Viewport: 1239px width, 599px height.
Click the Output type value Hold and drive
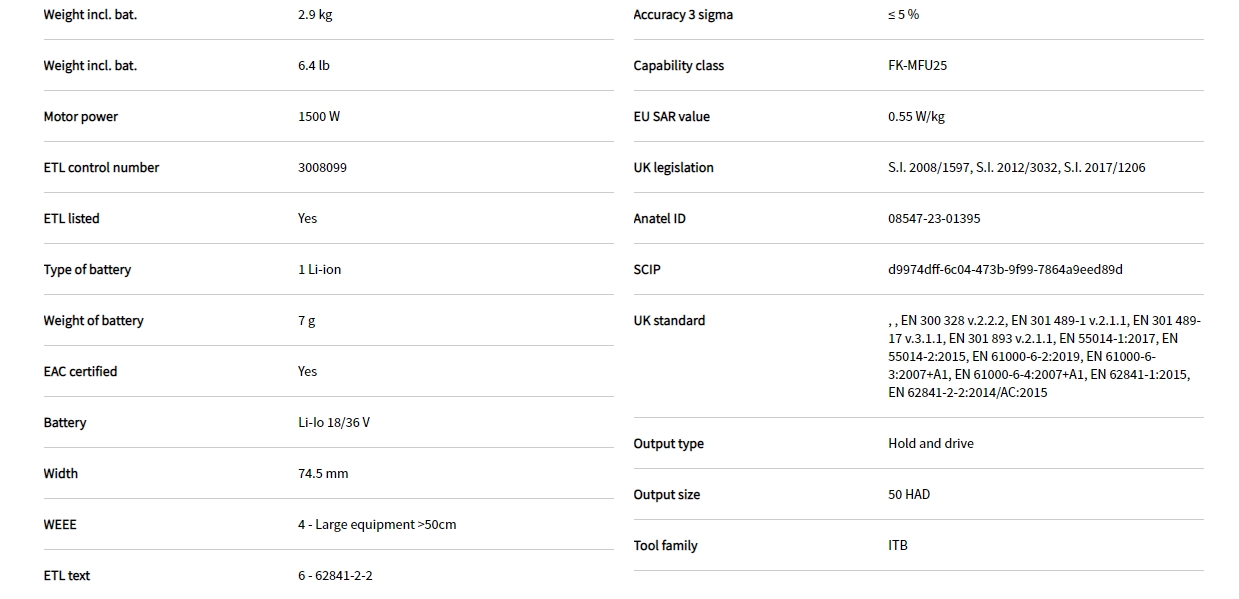(x=930, y=444)
